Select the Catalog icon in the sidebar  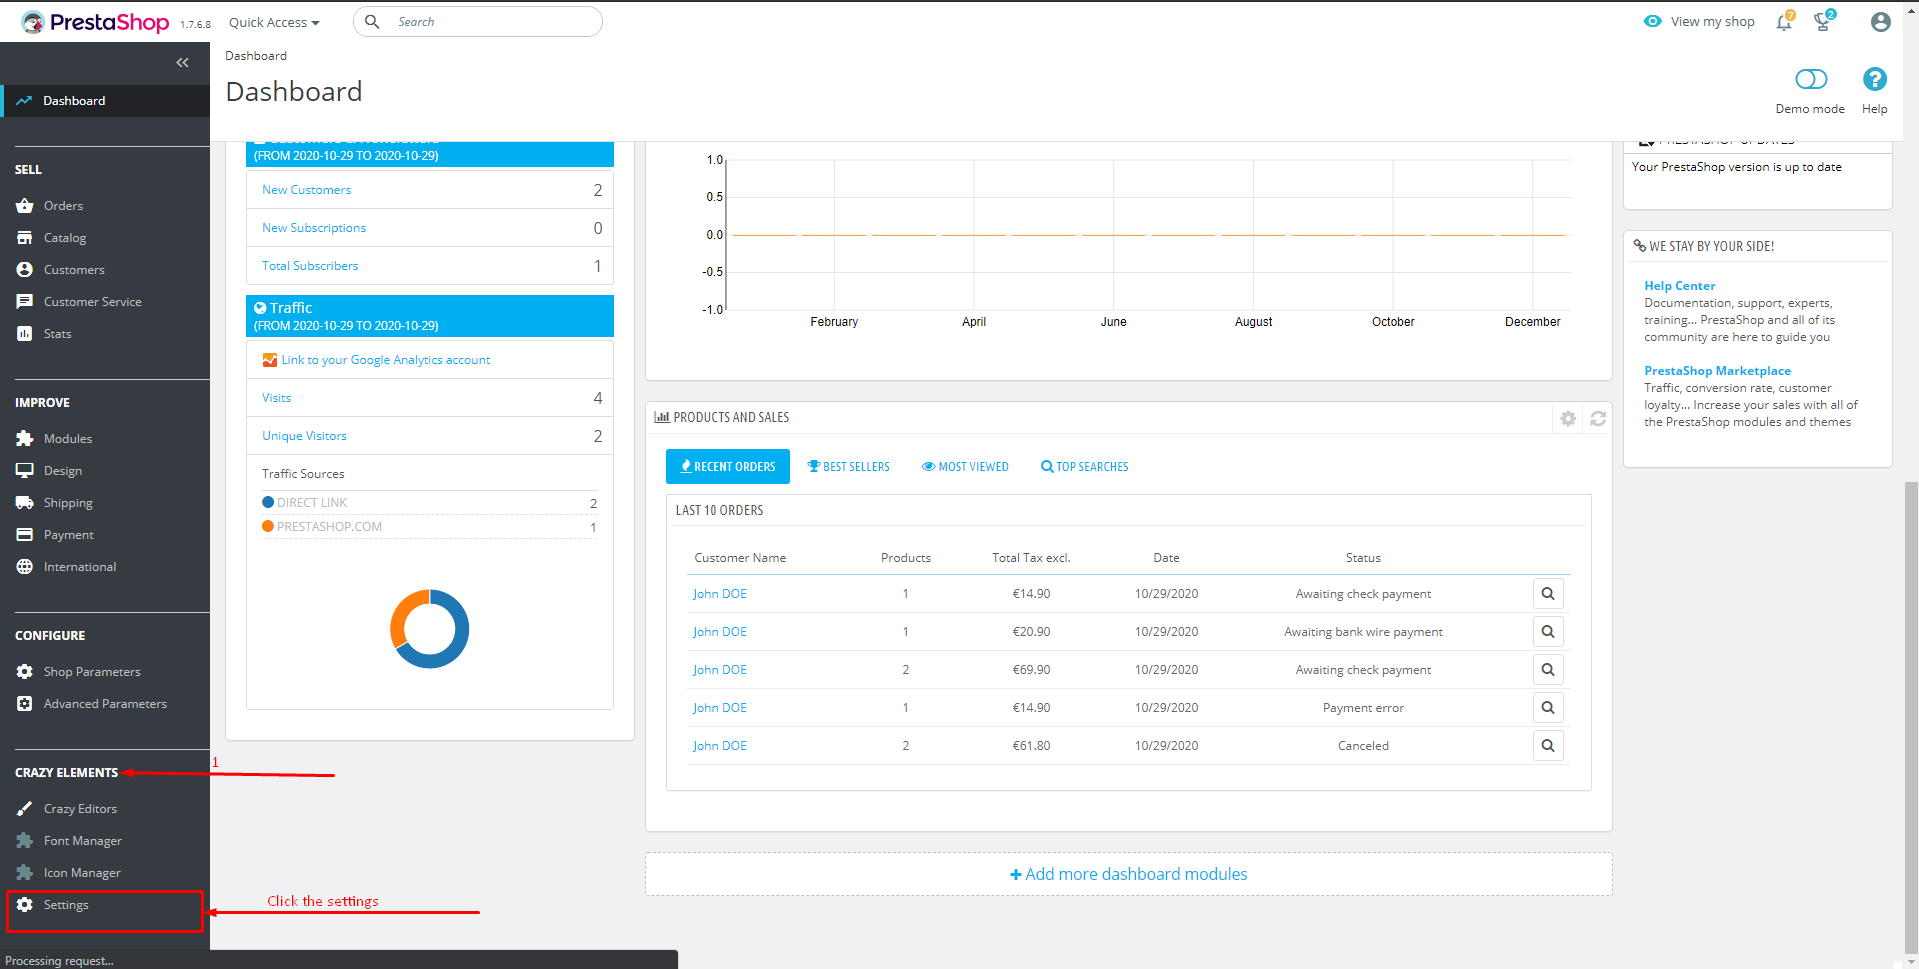[x=25, y=237]
